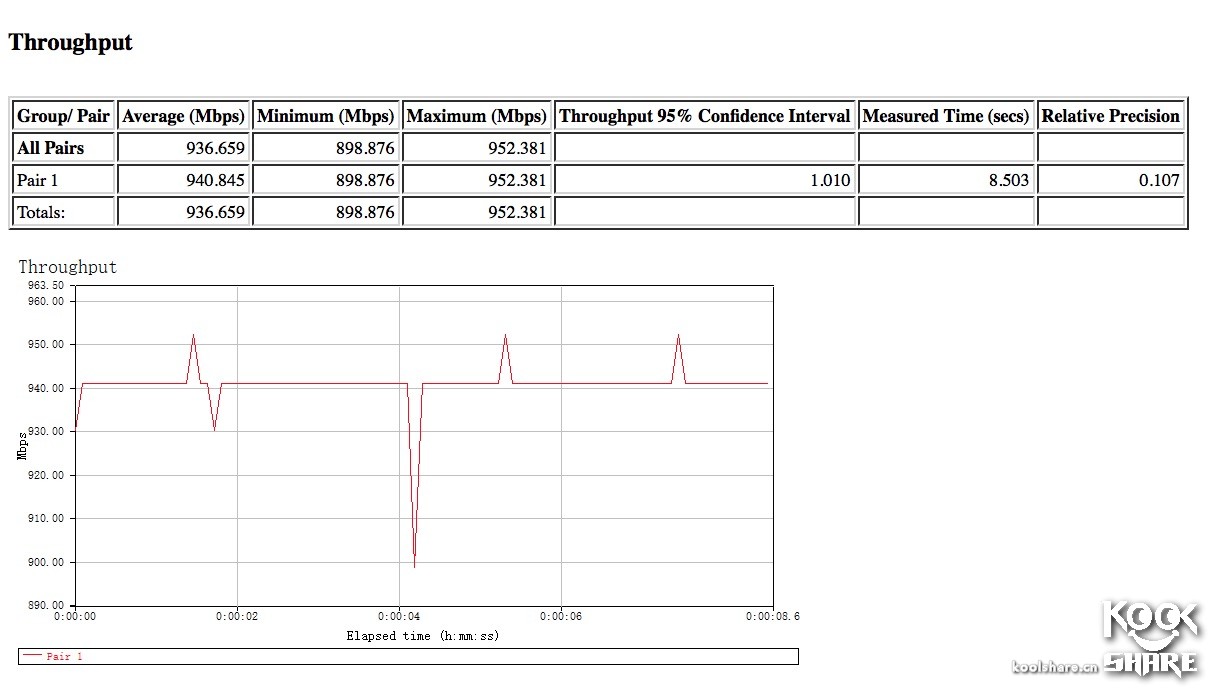Click the 900.00 y-axis label

pyautogui.click(x=46, y=562)
